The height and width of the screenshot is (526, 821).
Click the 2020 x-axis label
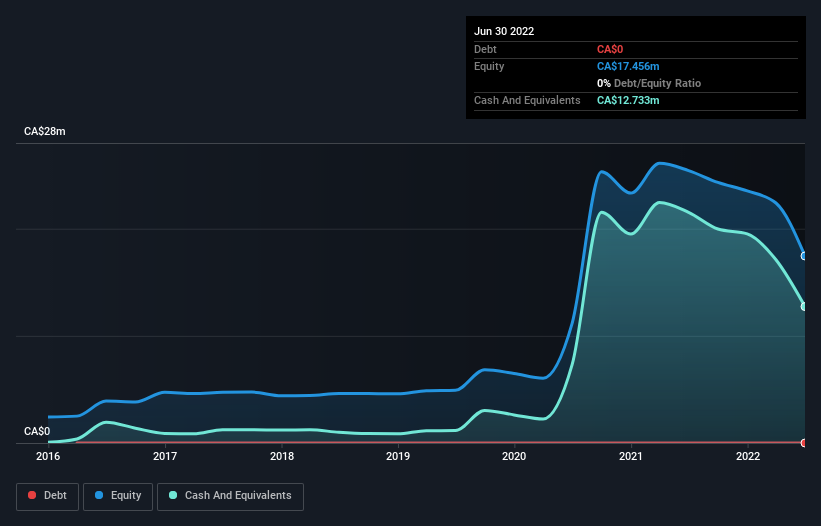click(x=514, y=456)
